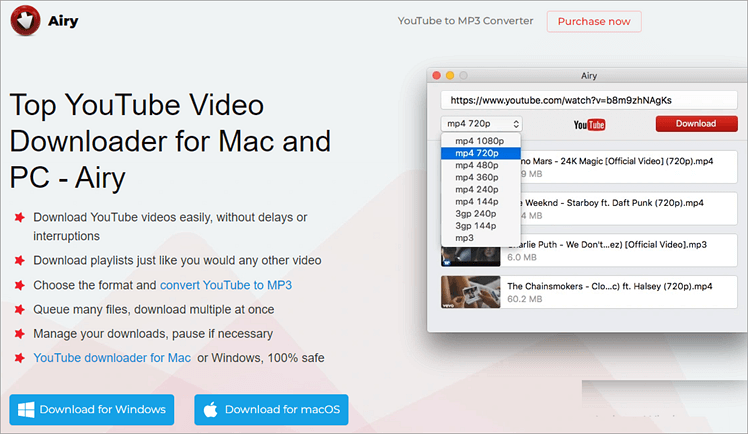This screenshot has height=434, width=748.
Task: Click the green zoom dot in Airy window
Action: pos(464,75)
